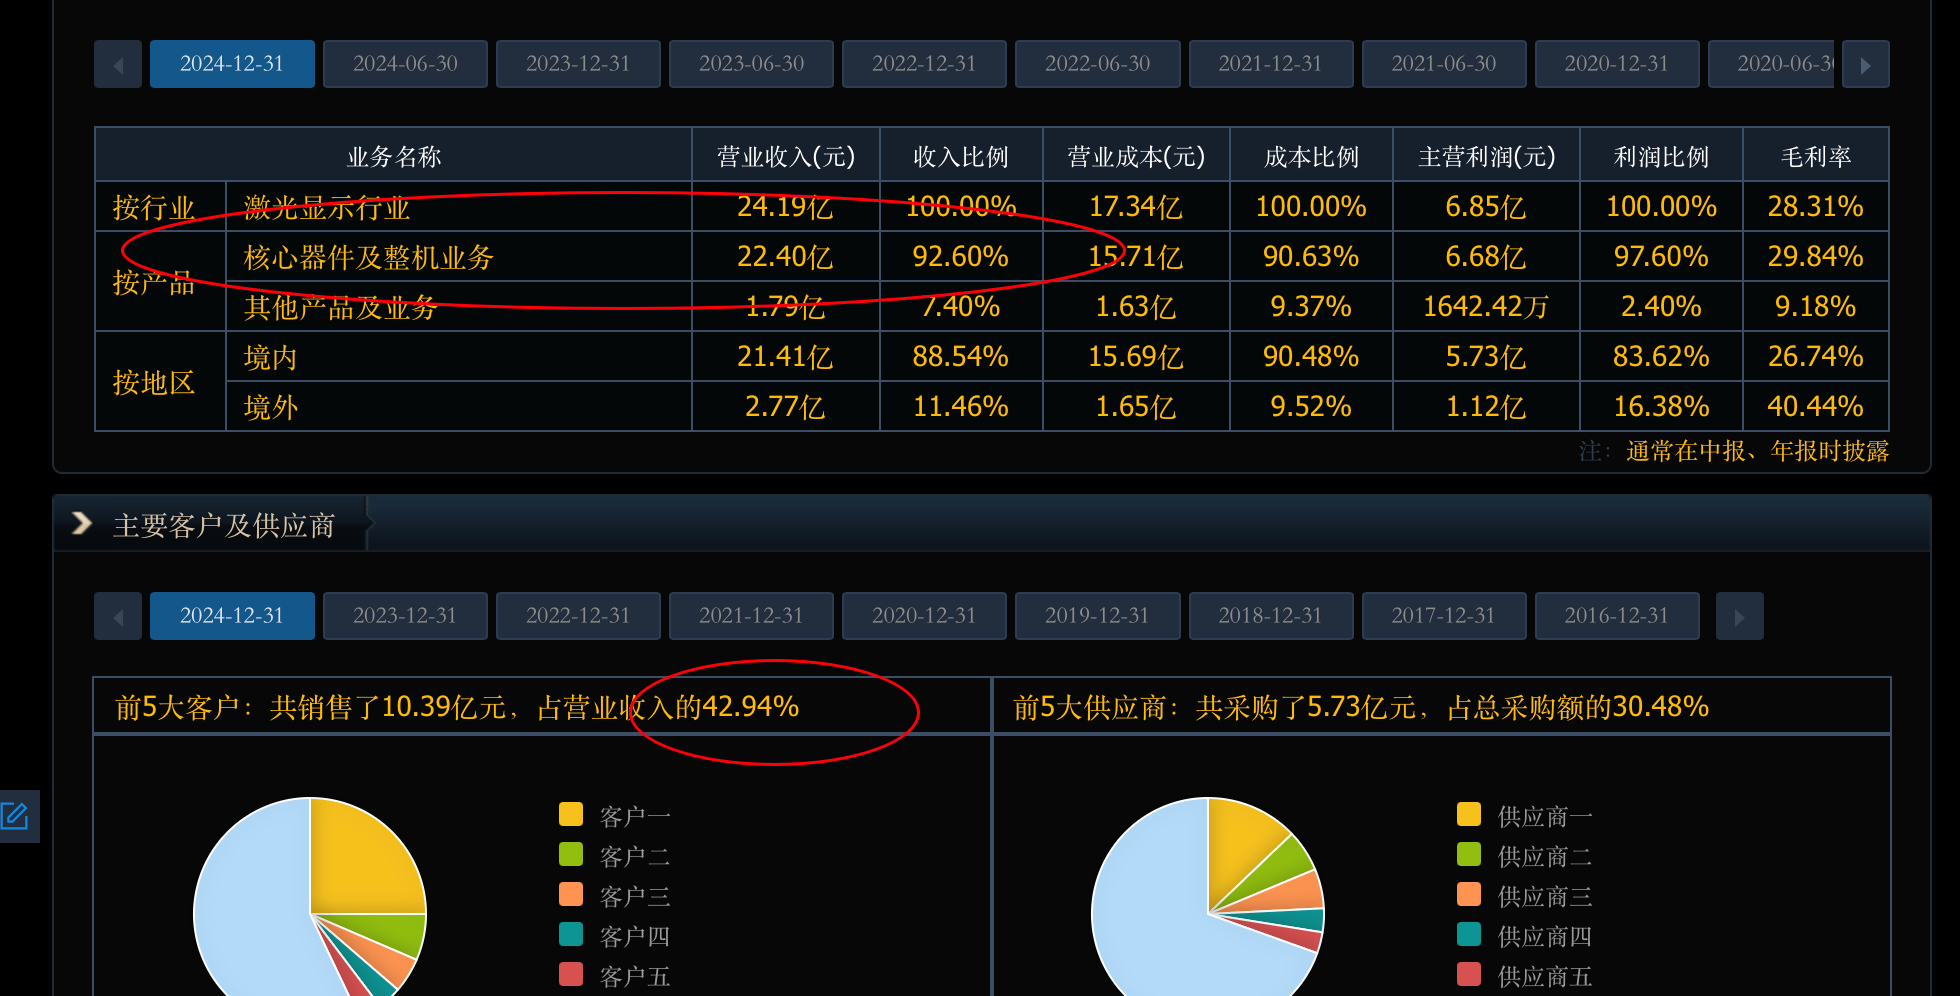1960x996 pixels.
Task: Click the 境内 region row name
Action: (x=271, y=358)
